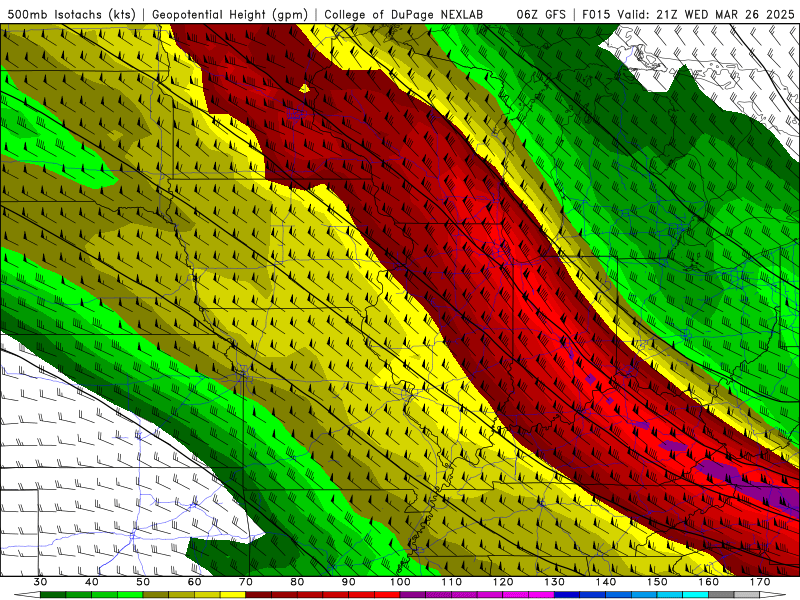Click the legend value 40
Viewport: 800px width, 600px height.
(x=92, y=582)
